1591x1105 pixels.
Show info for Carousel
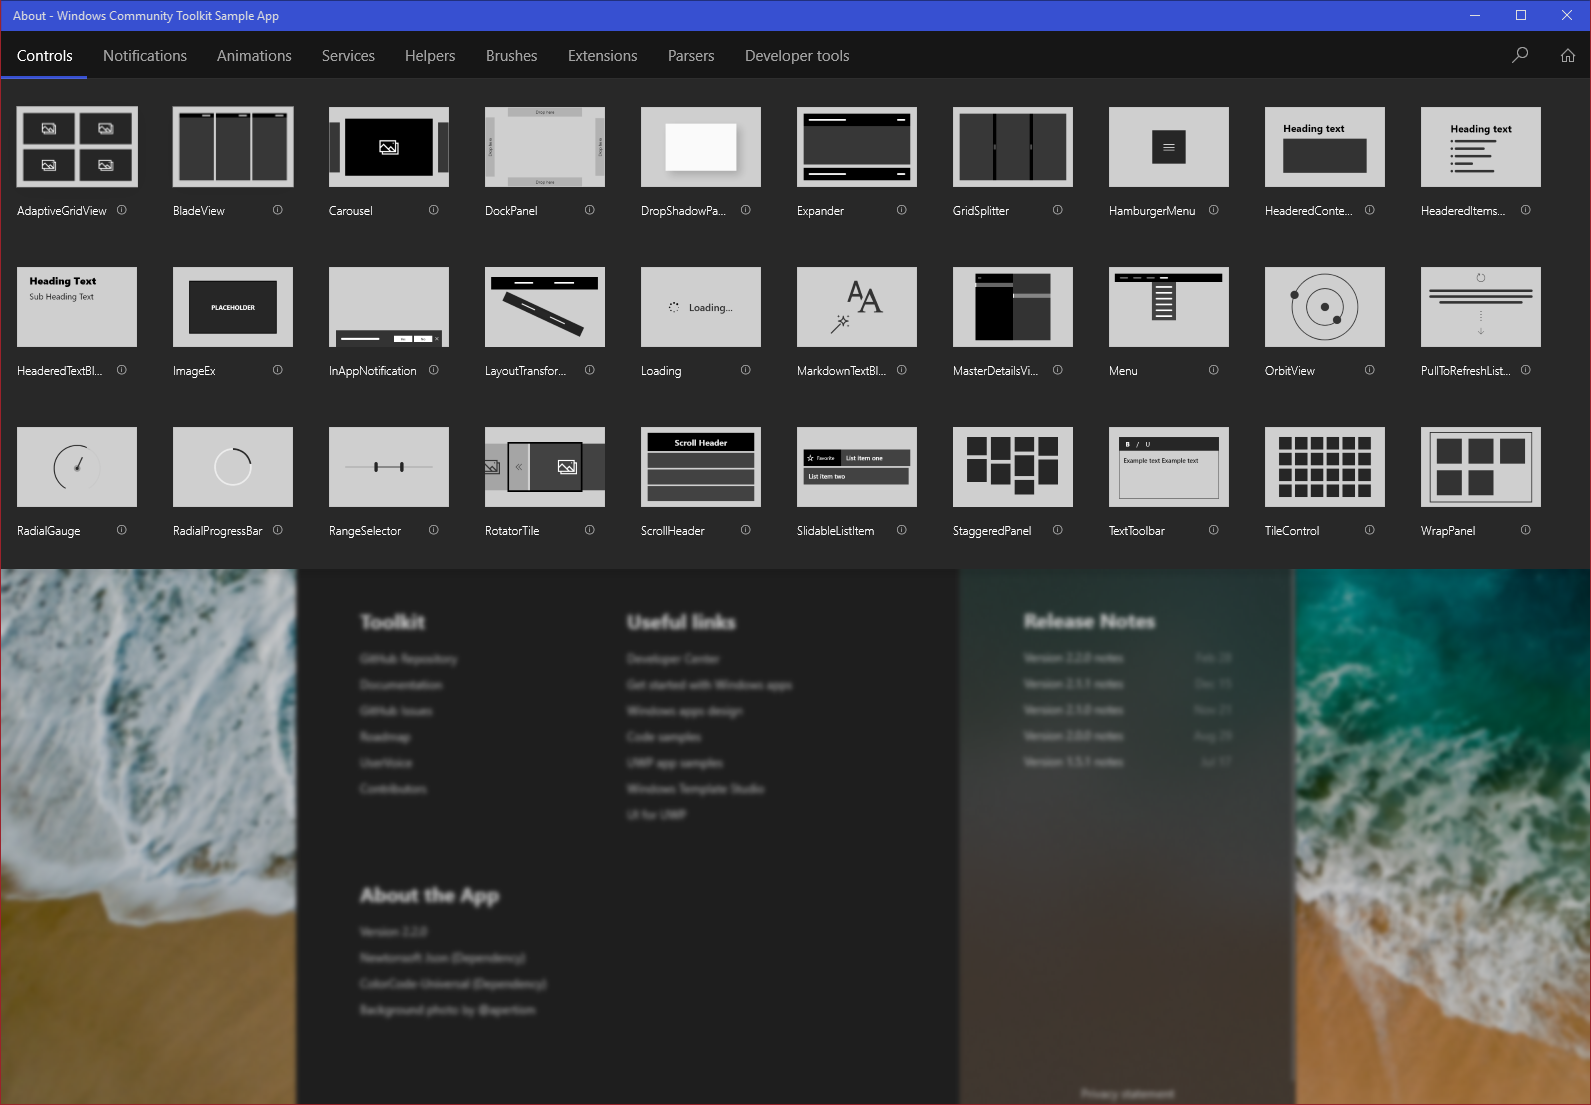[x=434, y=210]
